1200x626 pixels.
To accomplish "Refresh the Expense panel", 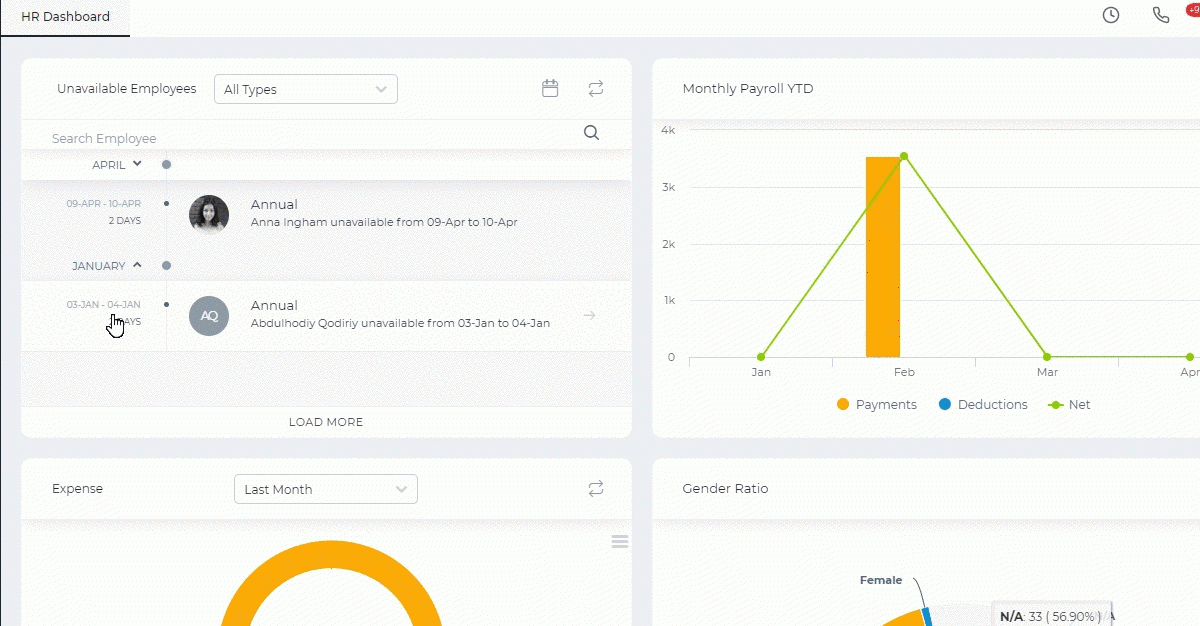I will (x=596, y=488).
